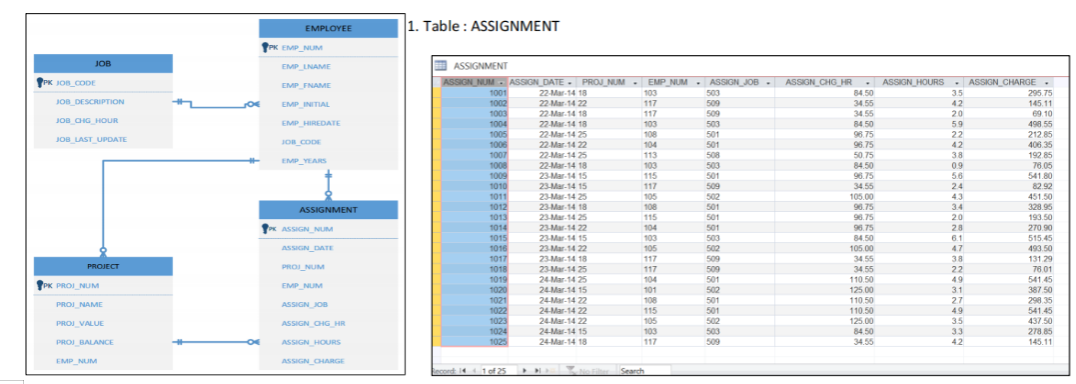Image resolution: width=1076 pixels, height=384 pixels.
Task: Click JOB_DESCRIPTION field in JOB entity
Action: (90, 101)
